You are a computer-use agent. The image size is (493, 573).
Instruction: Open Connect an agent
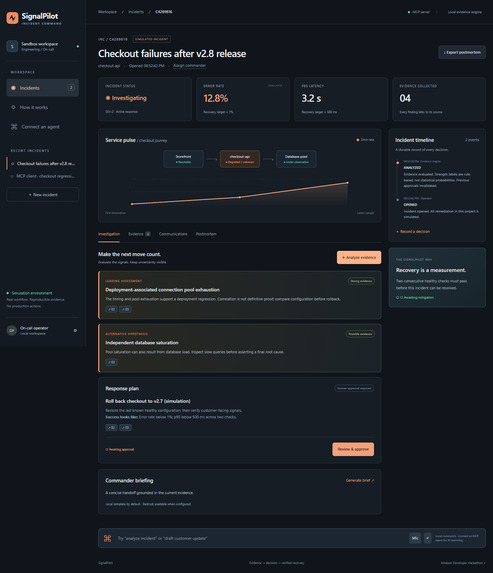click(x=43, y=127)
